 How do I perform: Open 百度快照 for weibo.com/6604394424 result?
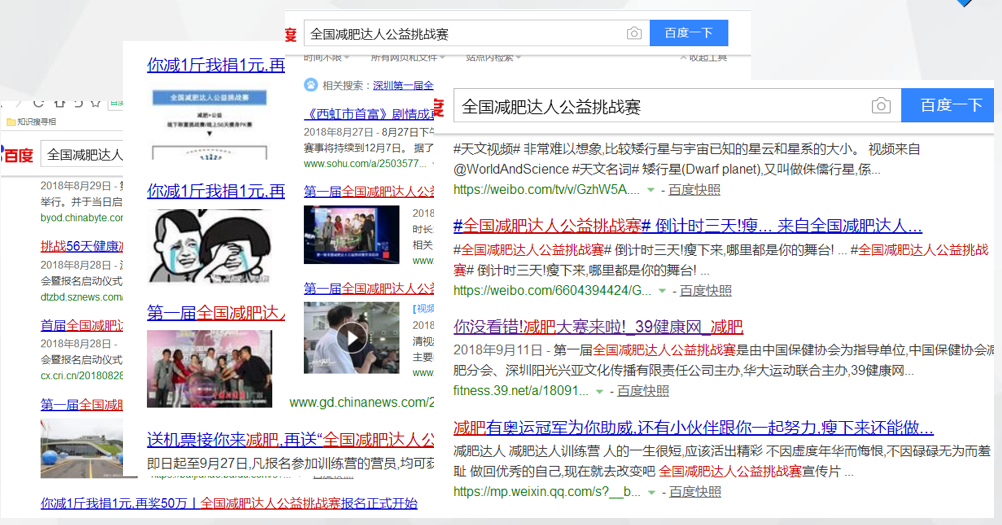point(705,291)
